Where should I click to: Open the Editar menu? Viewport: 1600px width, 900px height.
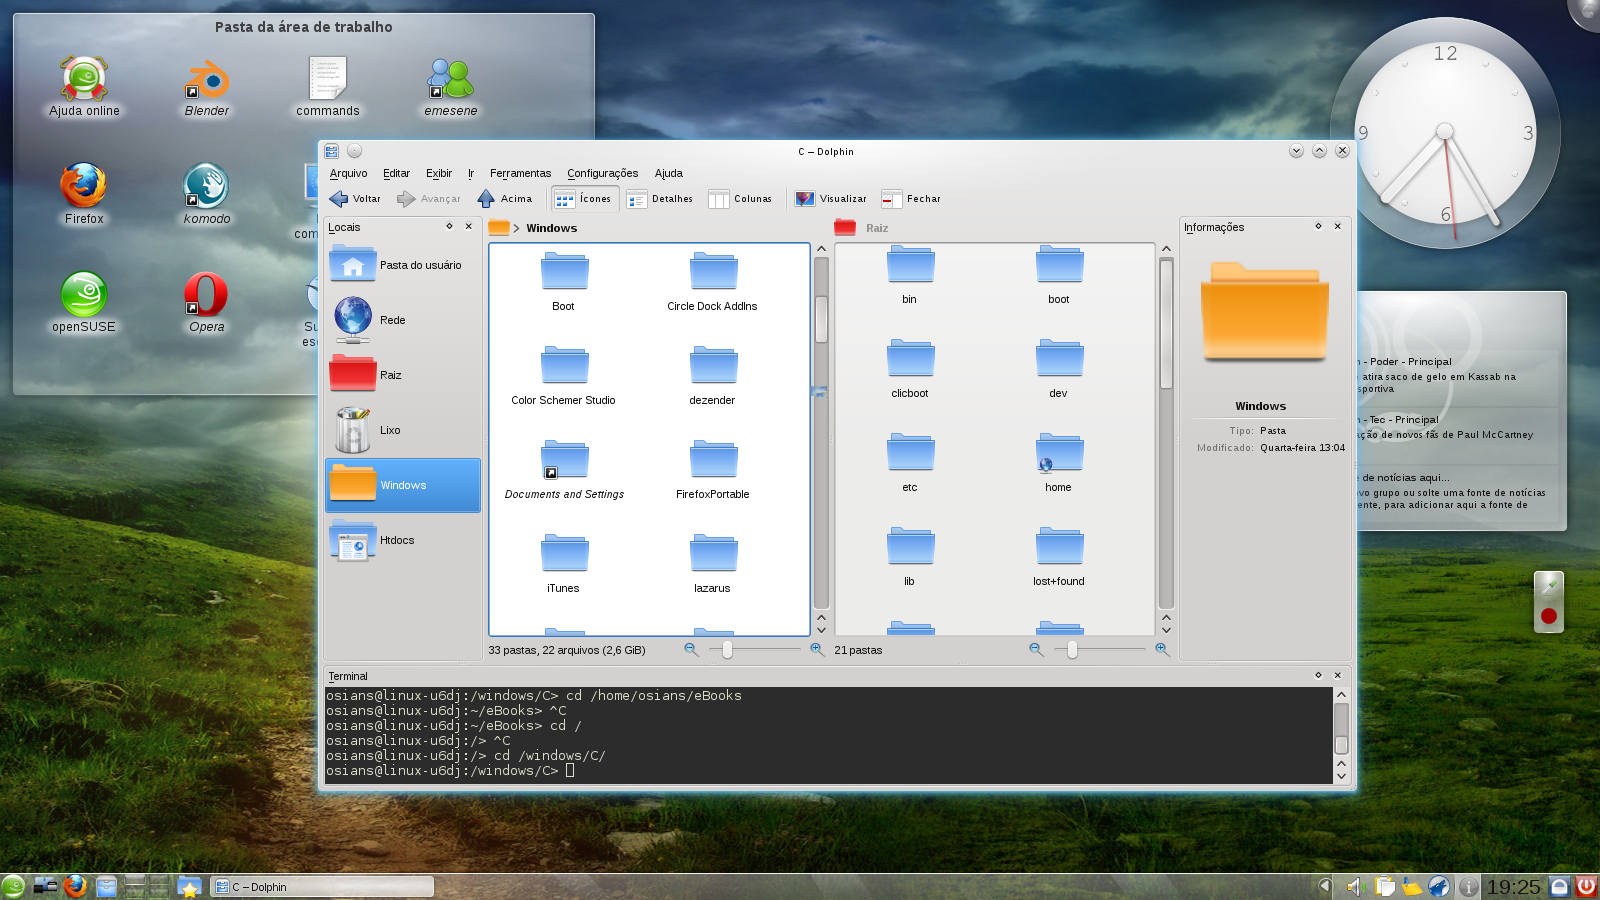(x=396, y=173)
